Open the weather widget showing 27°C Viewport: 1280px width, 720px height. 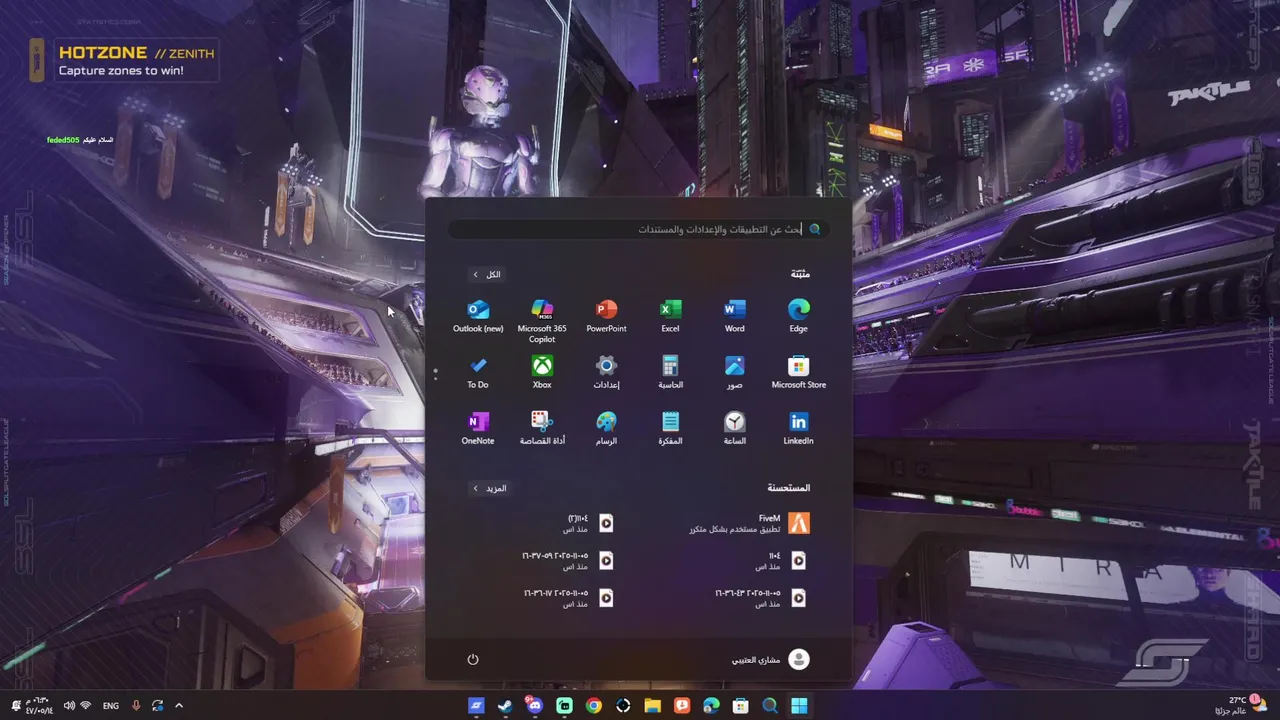point(1240,705)
